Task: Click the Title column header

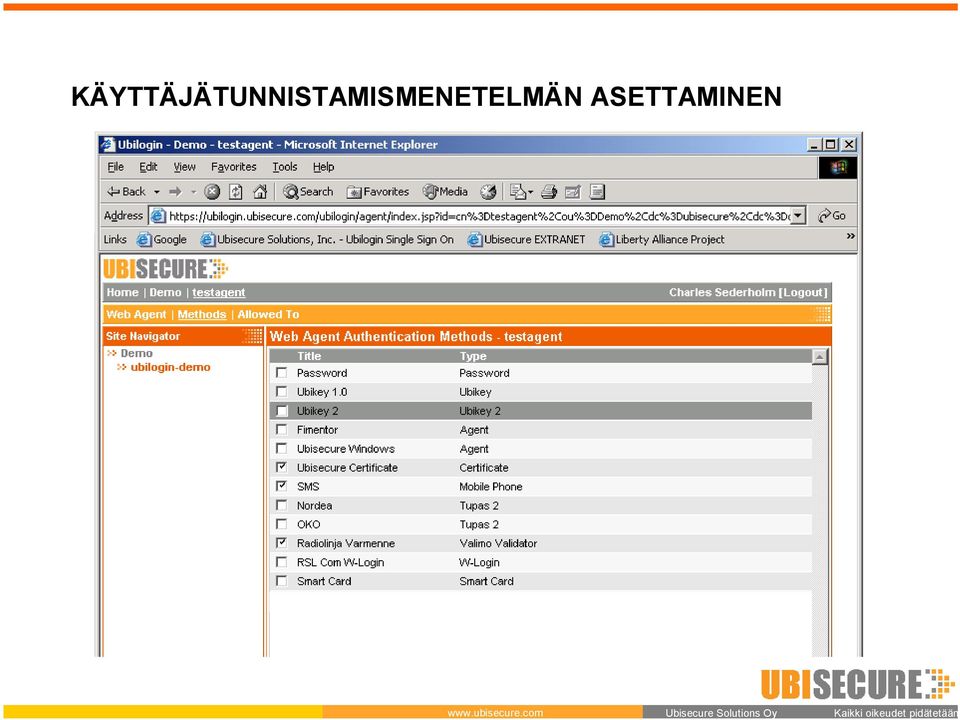Action: point(309,356)
